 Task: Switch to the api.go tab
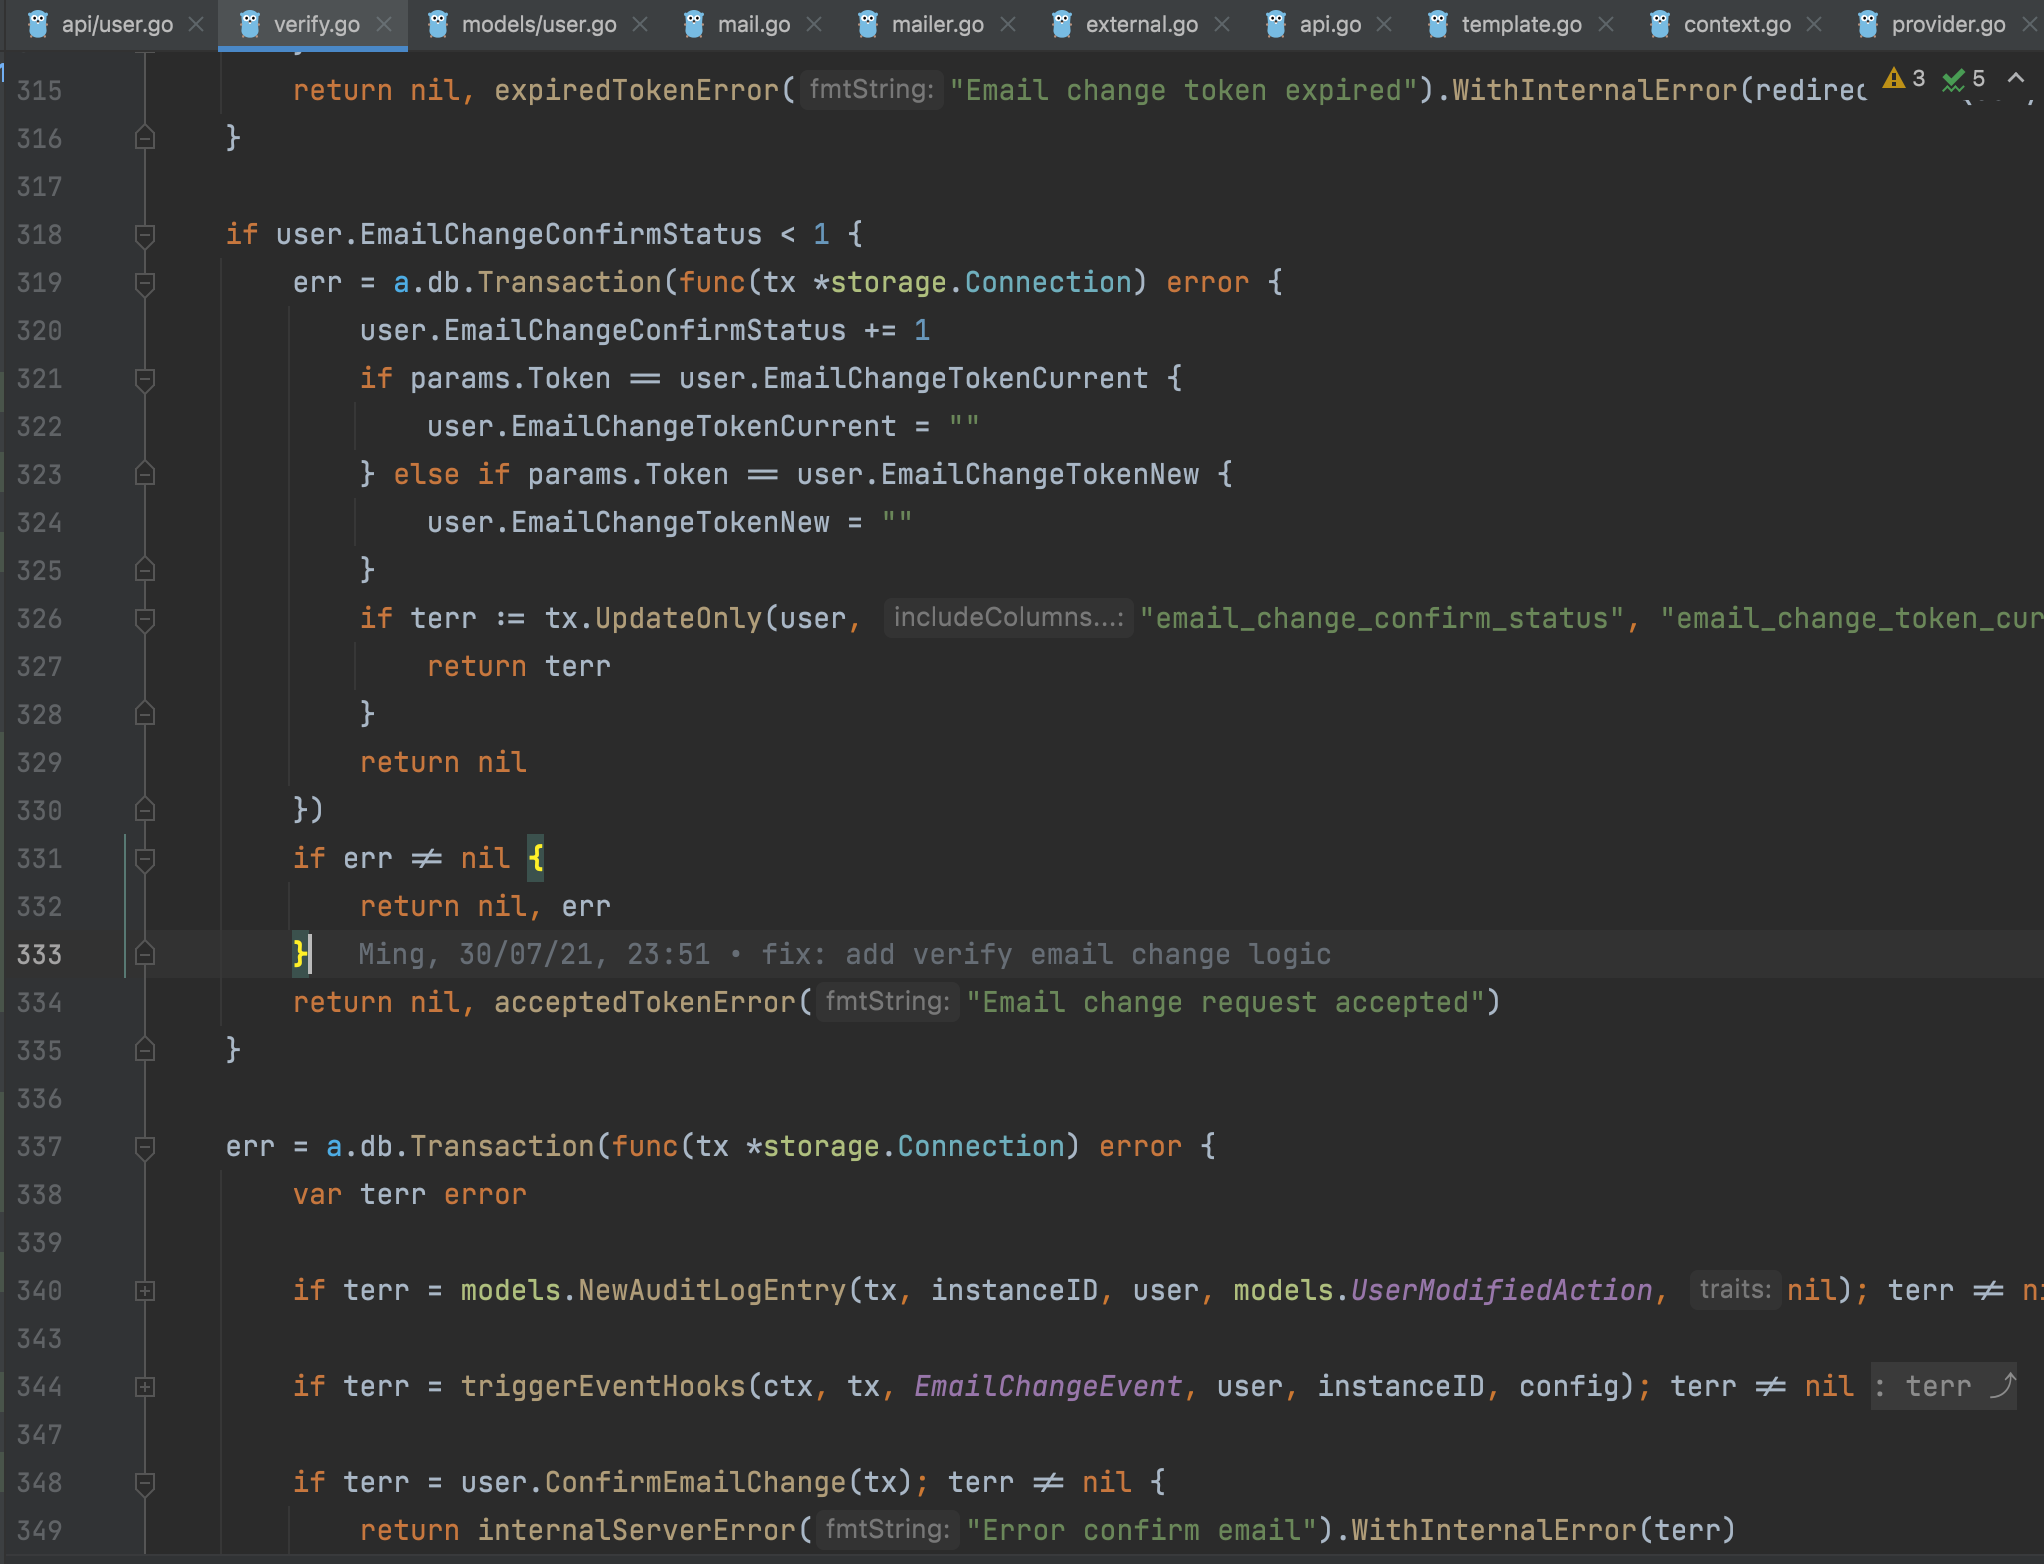[x=1330, y=24]
